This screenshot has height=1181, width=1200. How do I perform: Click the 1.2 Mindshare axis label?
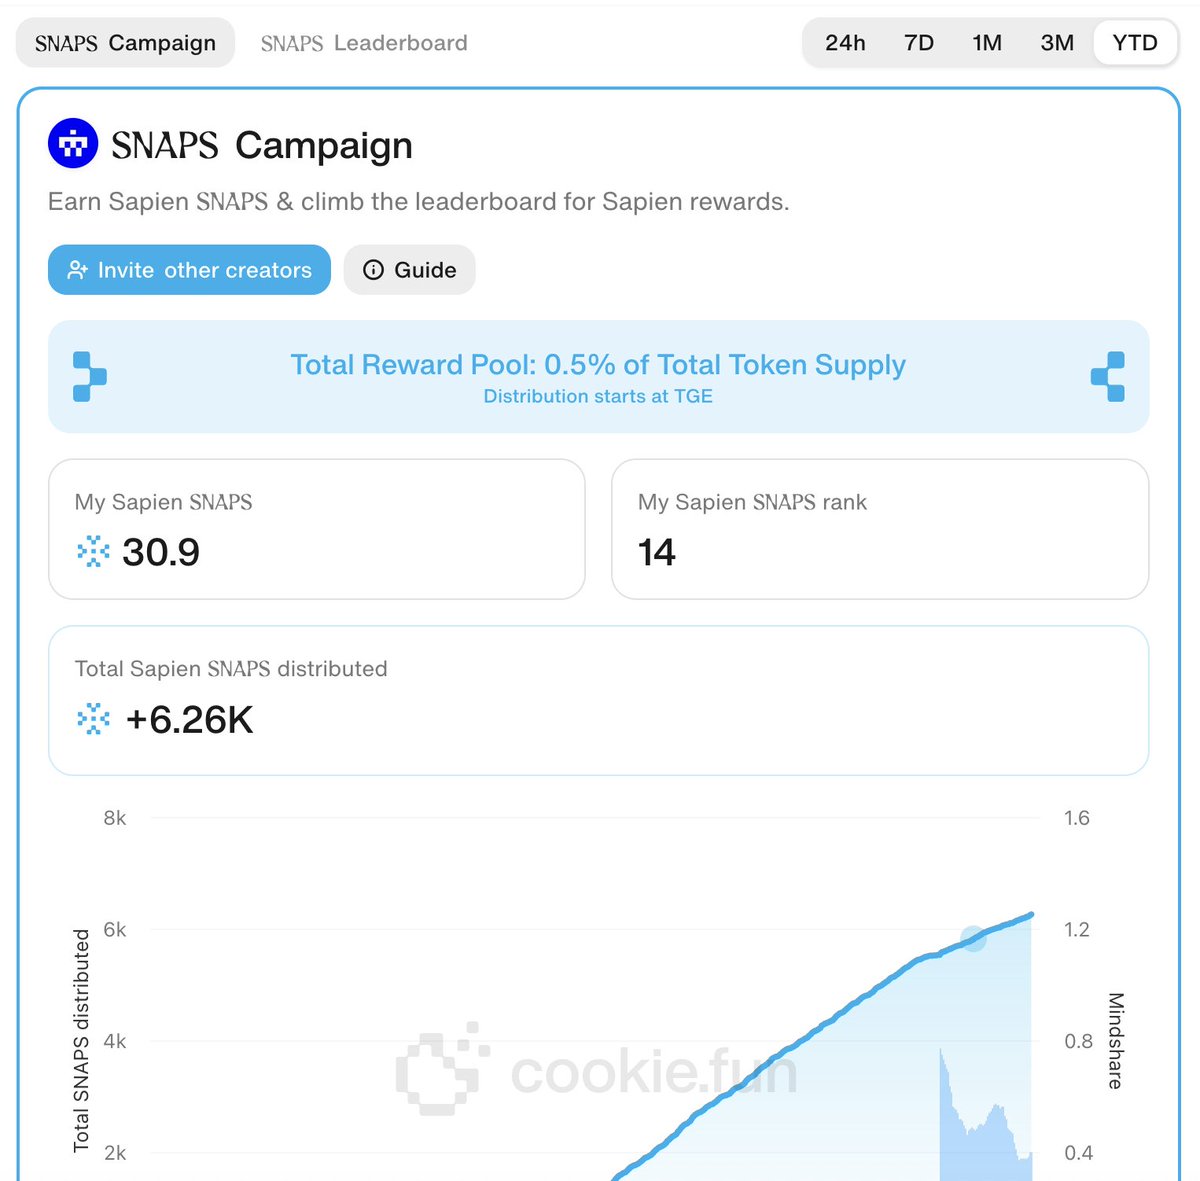pos(1077,930)
